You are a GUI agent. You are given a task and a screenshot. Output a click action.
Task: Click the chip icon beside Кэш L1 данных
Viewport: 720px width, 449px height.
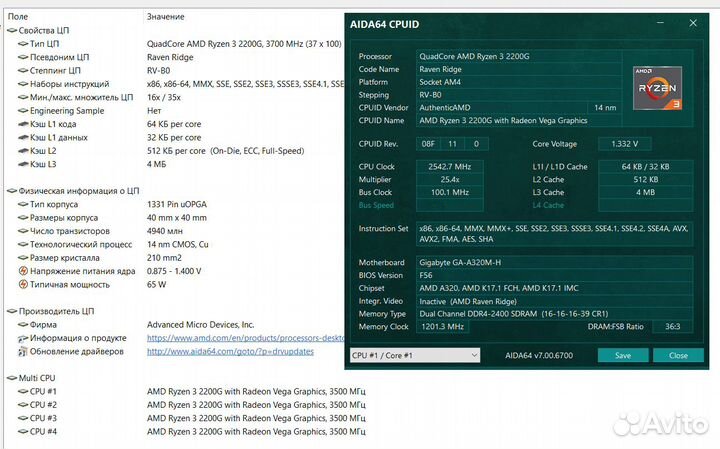[x=23, y=137]
